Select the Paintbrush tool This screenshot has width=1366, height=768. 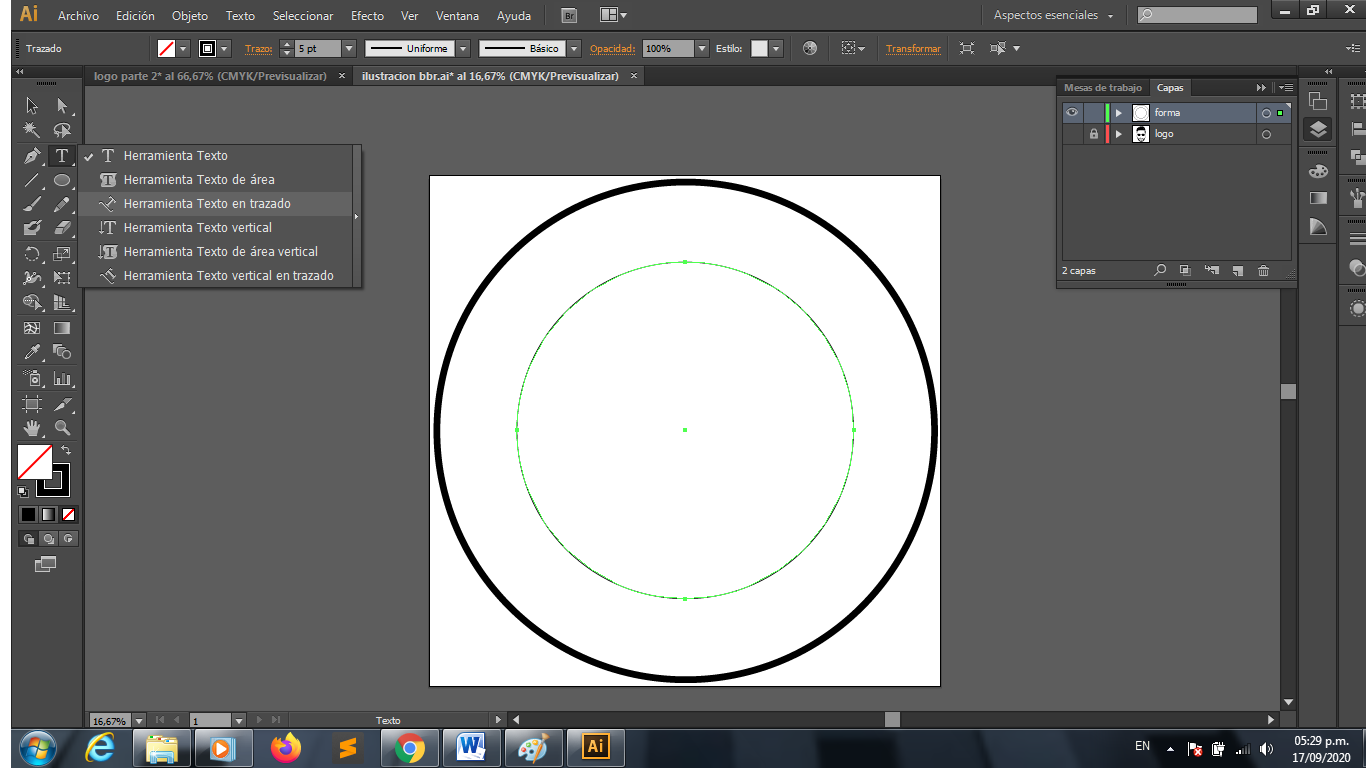click(32, 204)
